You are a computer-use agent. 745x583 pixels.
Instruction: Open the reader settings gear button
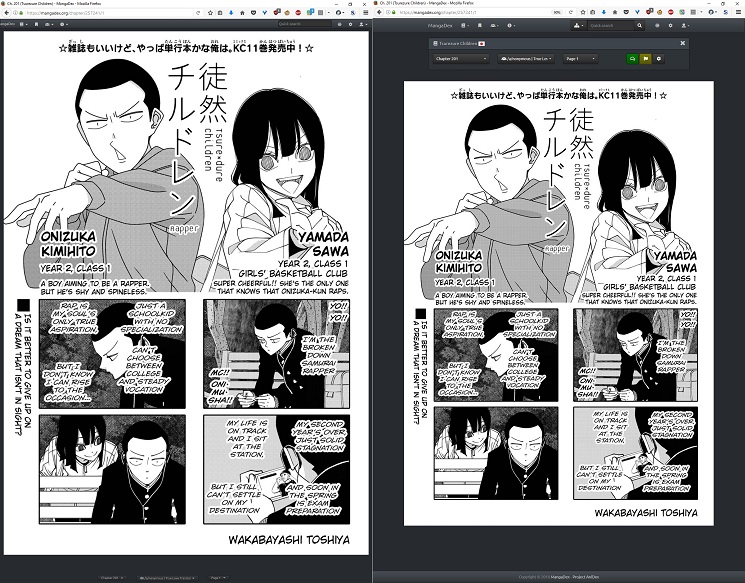tap(659, 59)
